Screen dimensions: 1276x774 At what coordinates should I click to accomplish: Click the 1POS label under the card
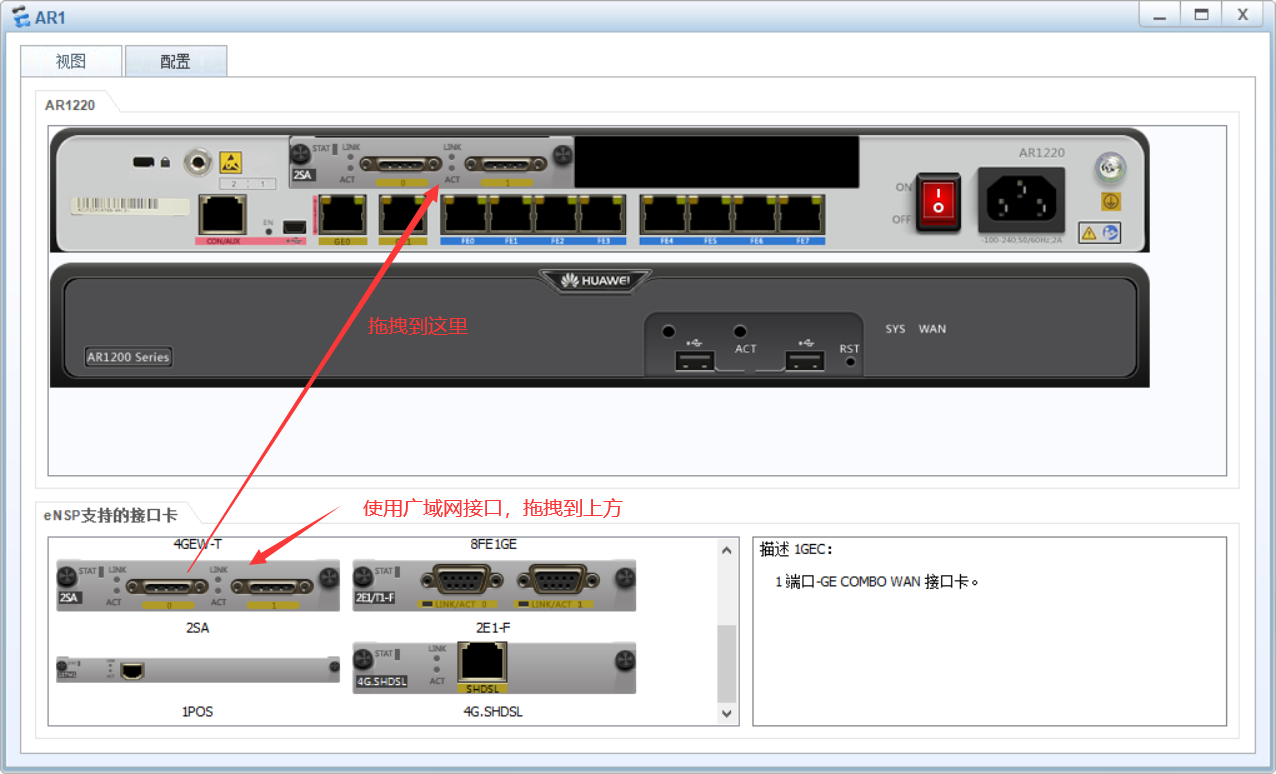point(197,712)
